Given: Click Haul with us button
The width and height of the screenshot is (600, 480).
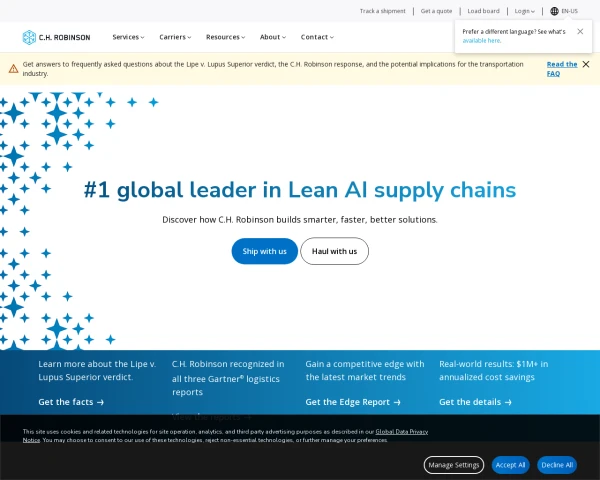Looking at the screenshot, I should 334,251.
